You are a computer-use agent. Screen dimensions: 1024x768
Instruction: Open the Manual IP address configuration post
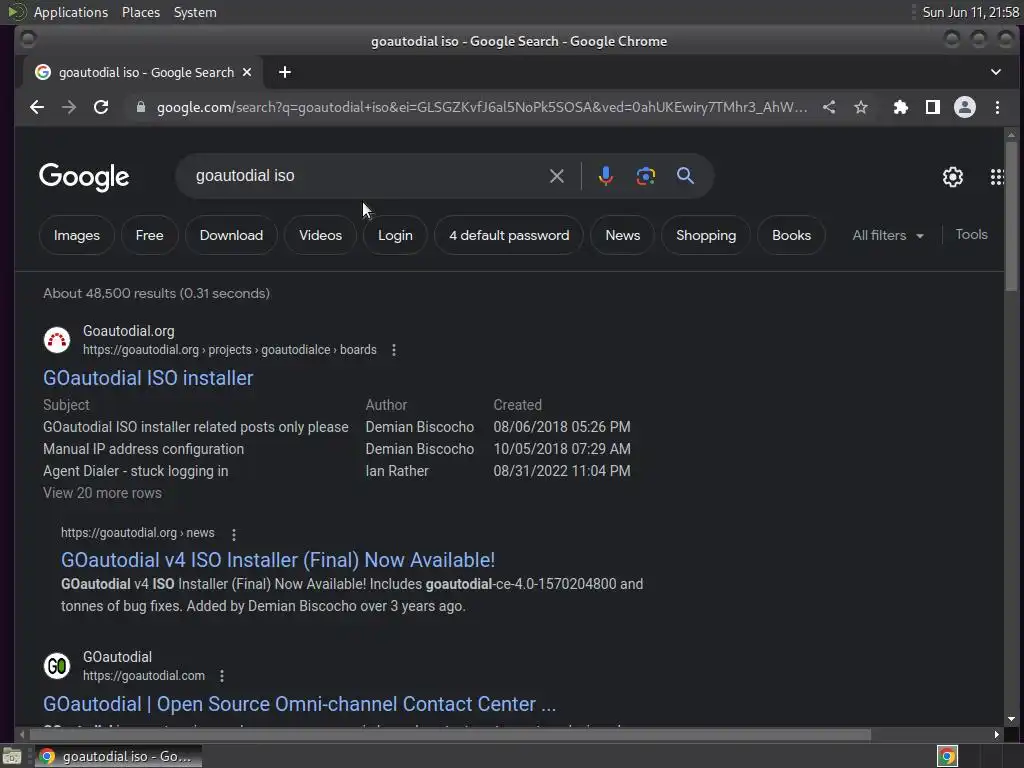(144, 449)
